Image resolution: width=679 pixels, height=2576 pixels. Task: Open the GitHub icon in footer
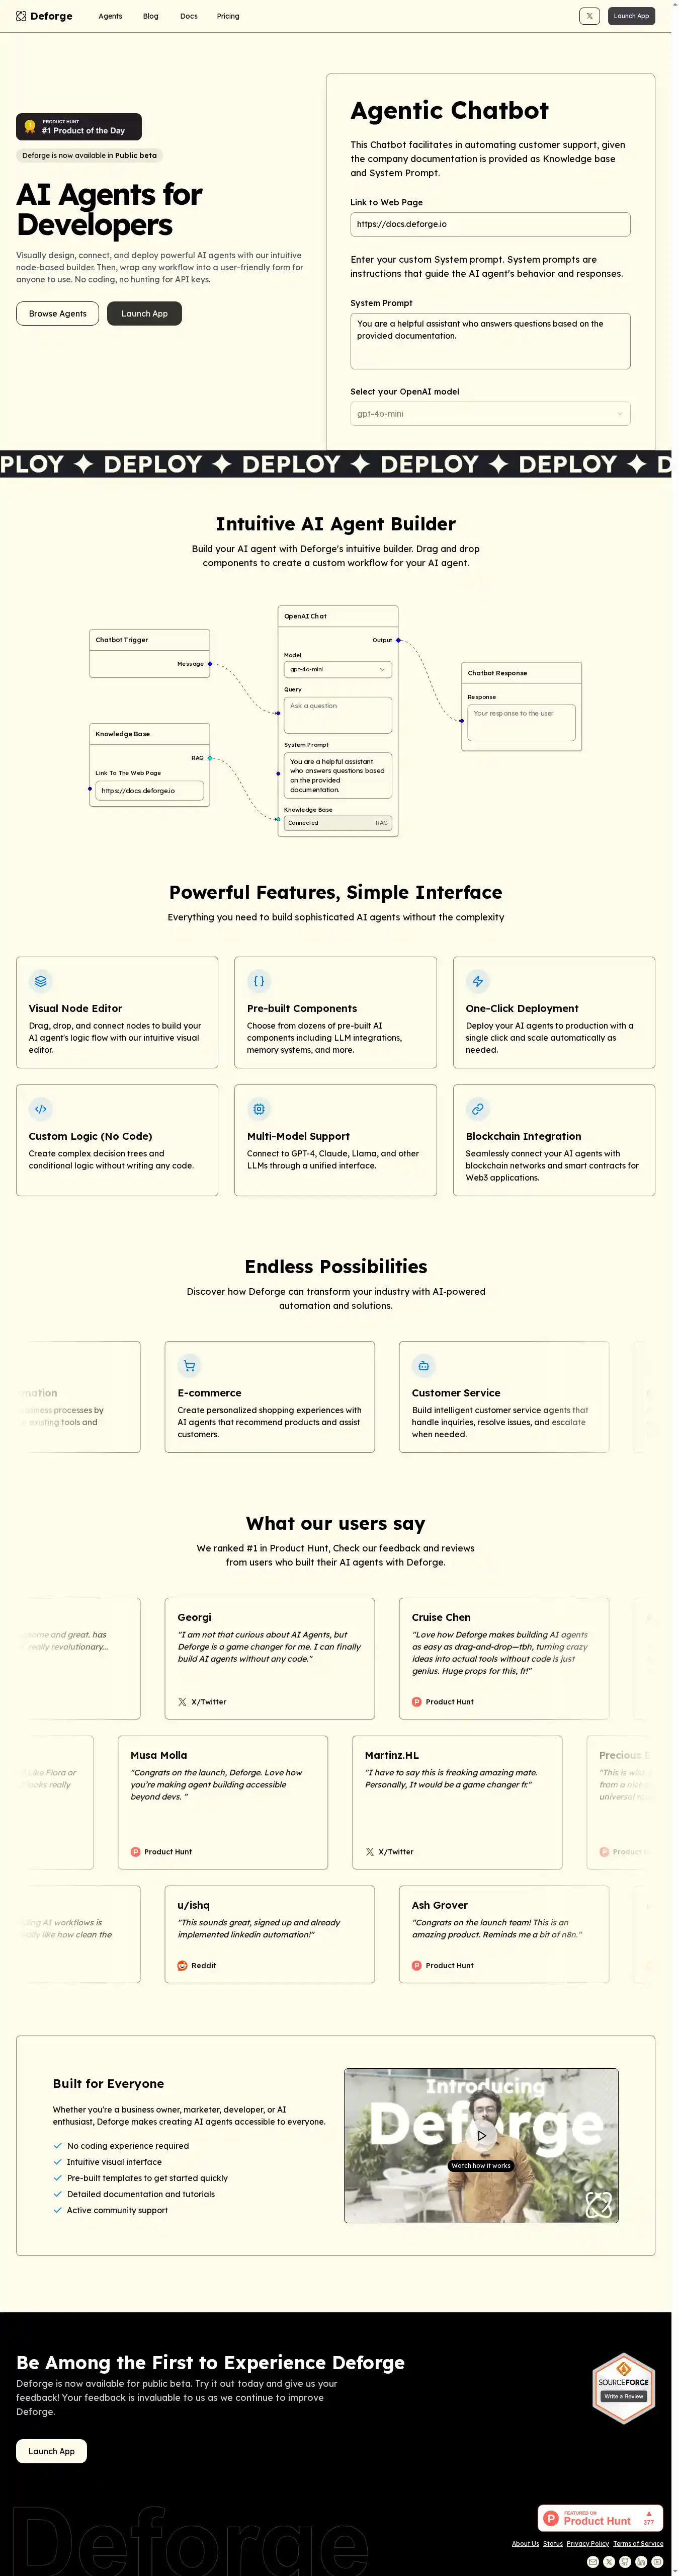(x=625, y=2562)
